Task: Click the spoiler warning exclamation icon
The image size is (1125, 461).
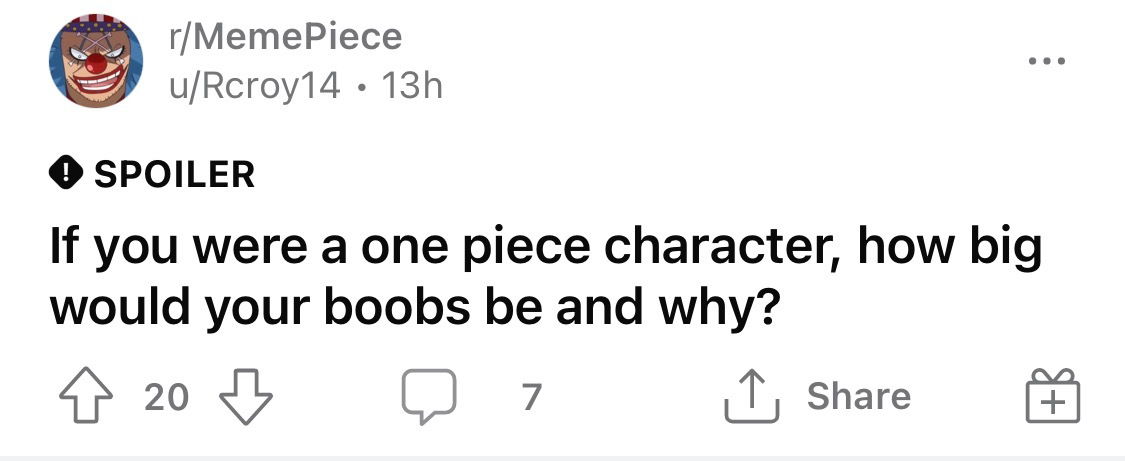Action: (x=64, y=175)
